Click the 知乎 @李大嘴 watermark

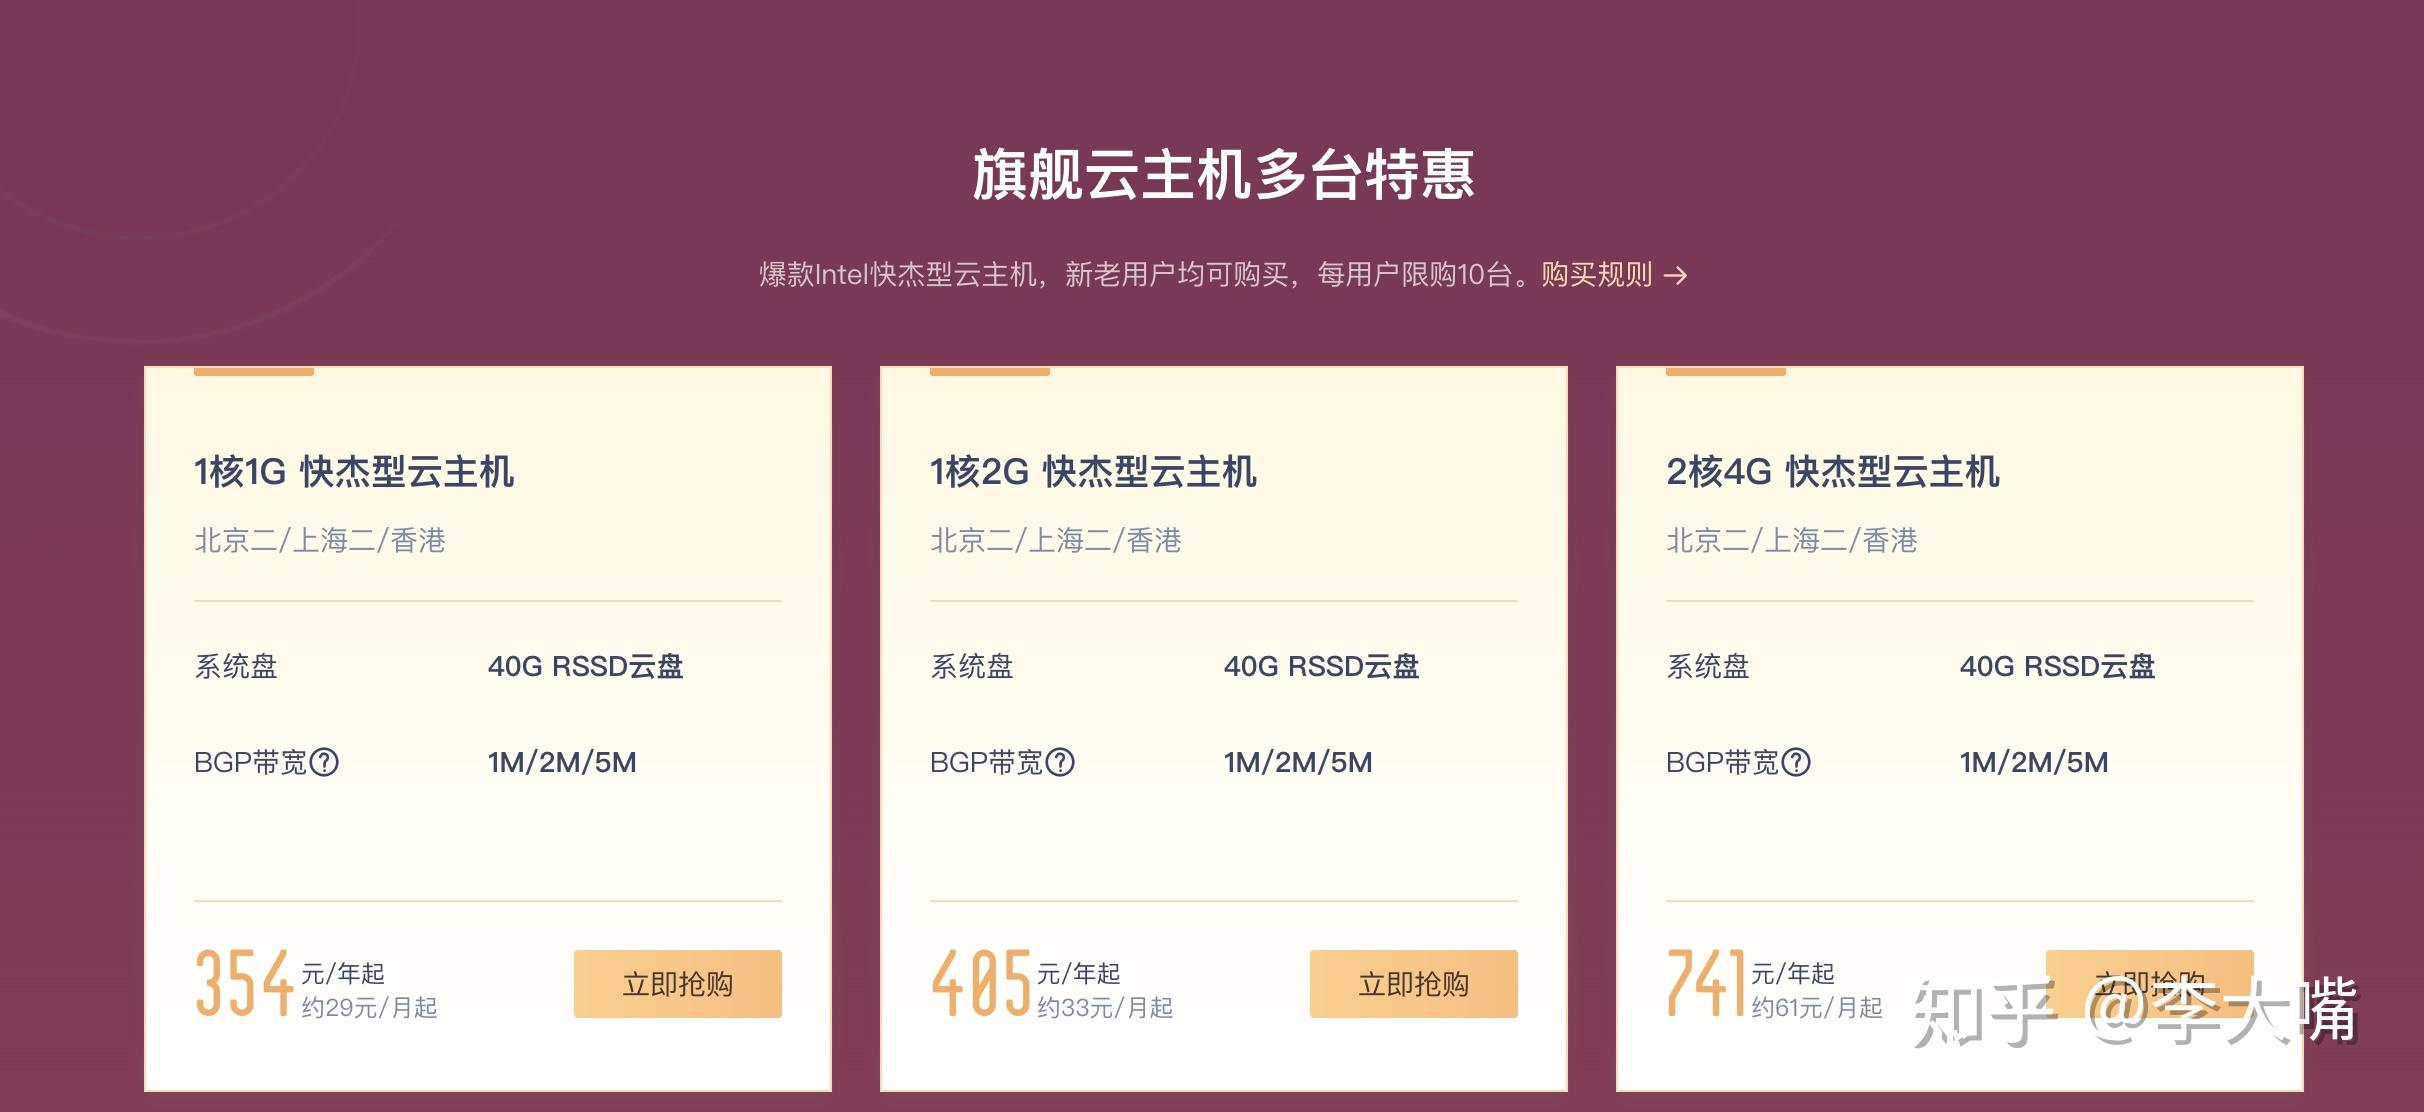coord(2135,1012)
